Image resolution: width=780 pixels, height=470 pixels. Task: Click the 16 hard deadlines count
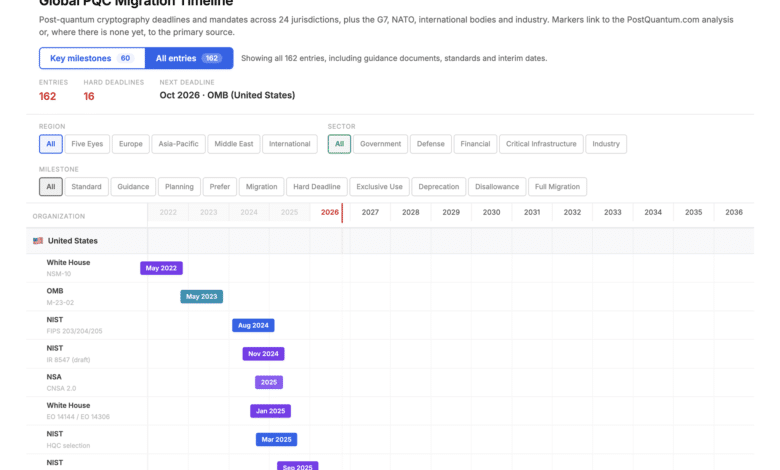point(89,96)
